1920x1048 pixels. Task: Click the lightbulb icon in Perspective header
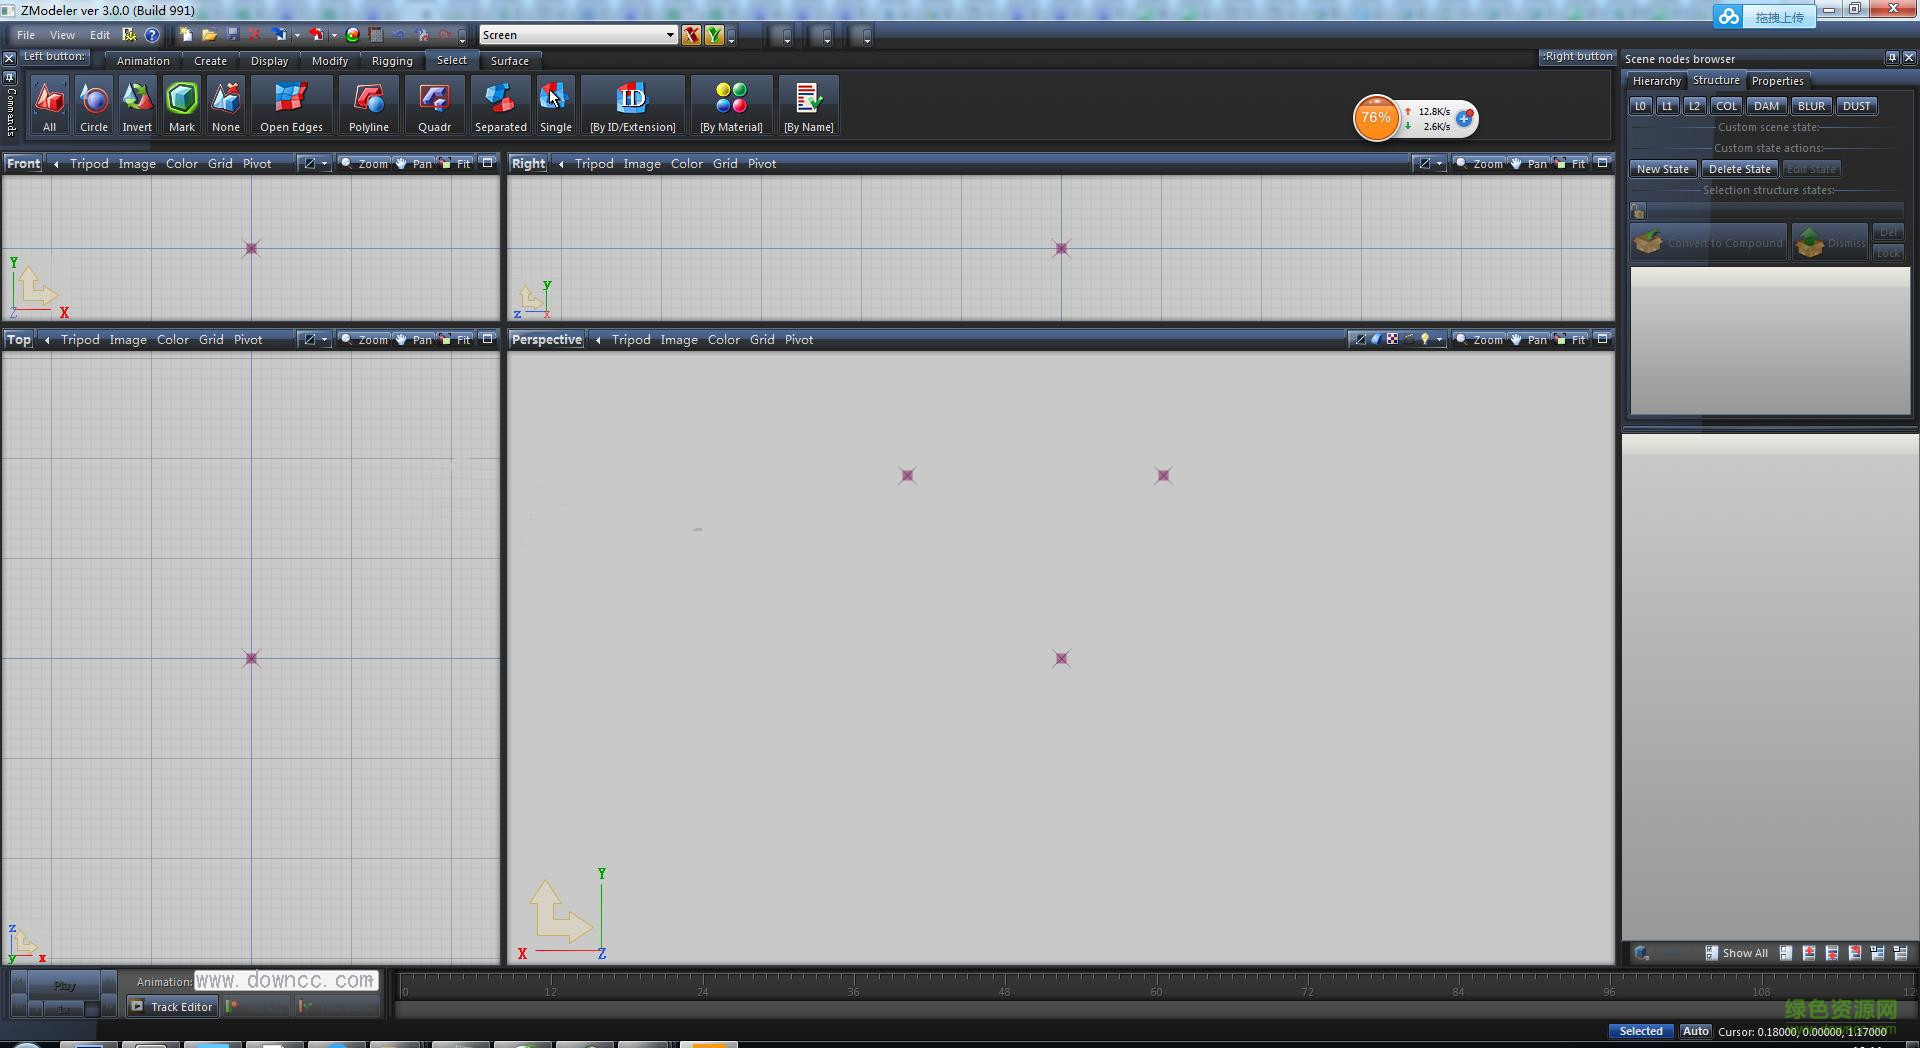click(x=1424, y=339)
